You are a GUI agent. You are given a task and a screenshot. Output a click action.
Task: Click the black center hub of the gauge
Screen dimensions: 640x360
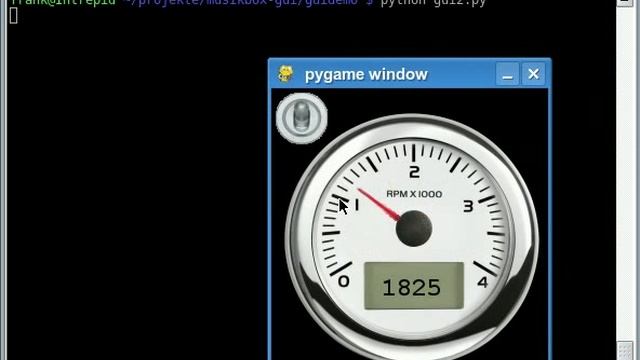[x=414, y=228]
